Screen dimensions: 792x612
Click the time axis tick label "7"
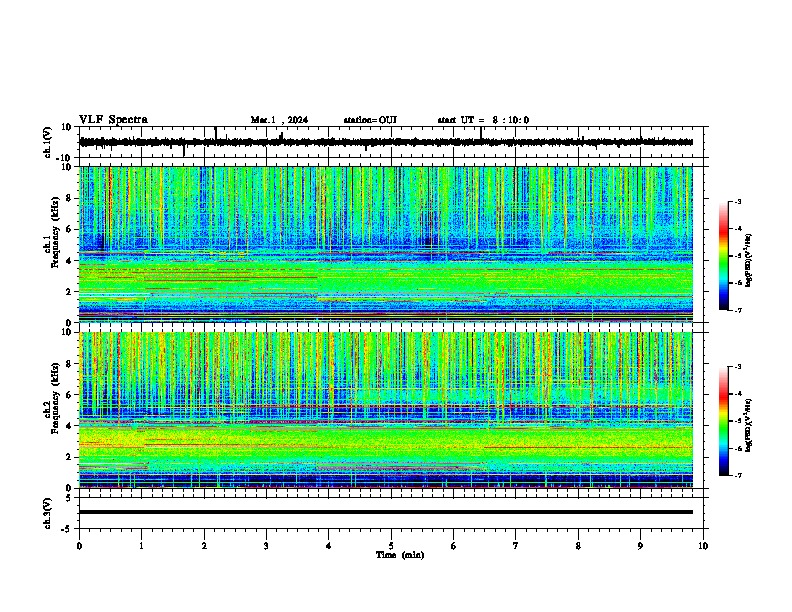tap(516, 546)
